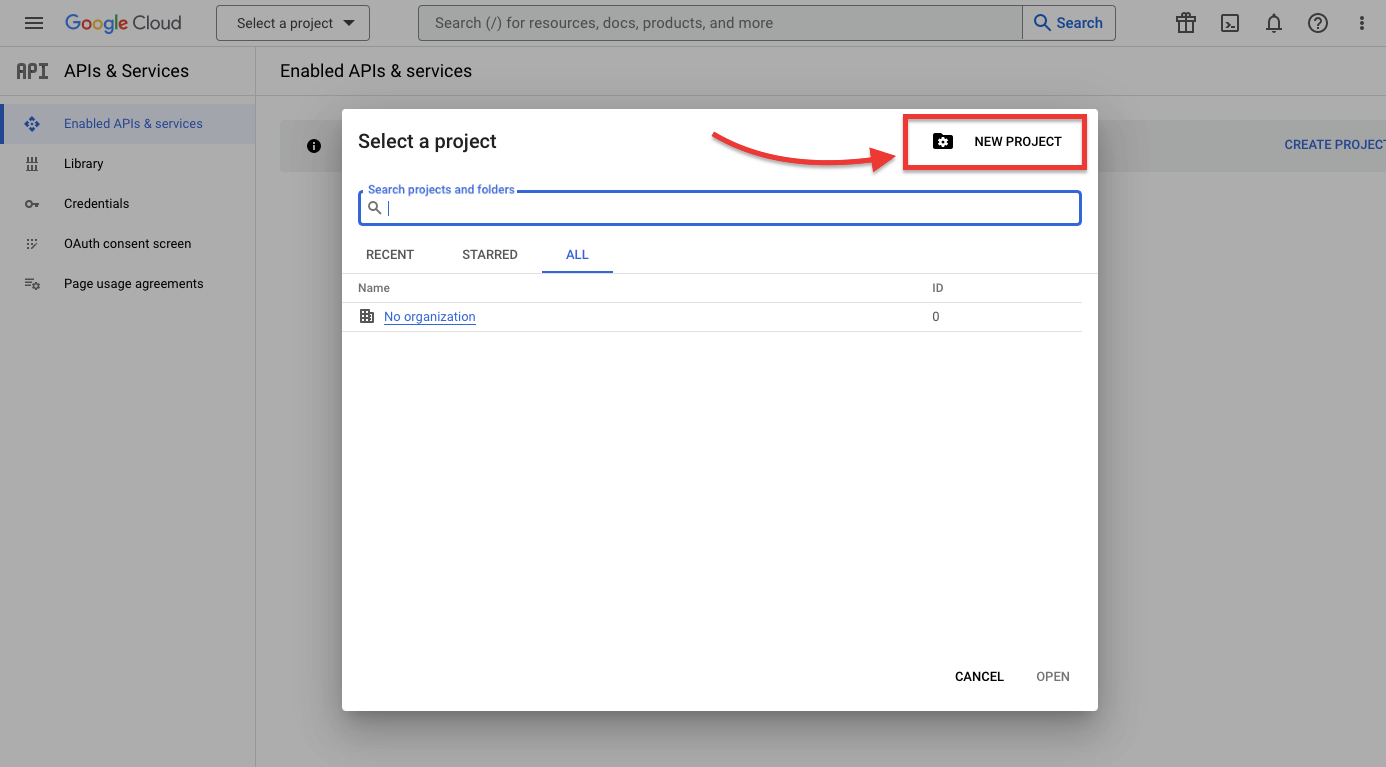Switch to the RECENT tab
Screen dimensions: 1386x767
(390, 255)
